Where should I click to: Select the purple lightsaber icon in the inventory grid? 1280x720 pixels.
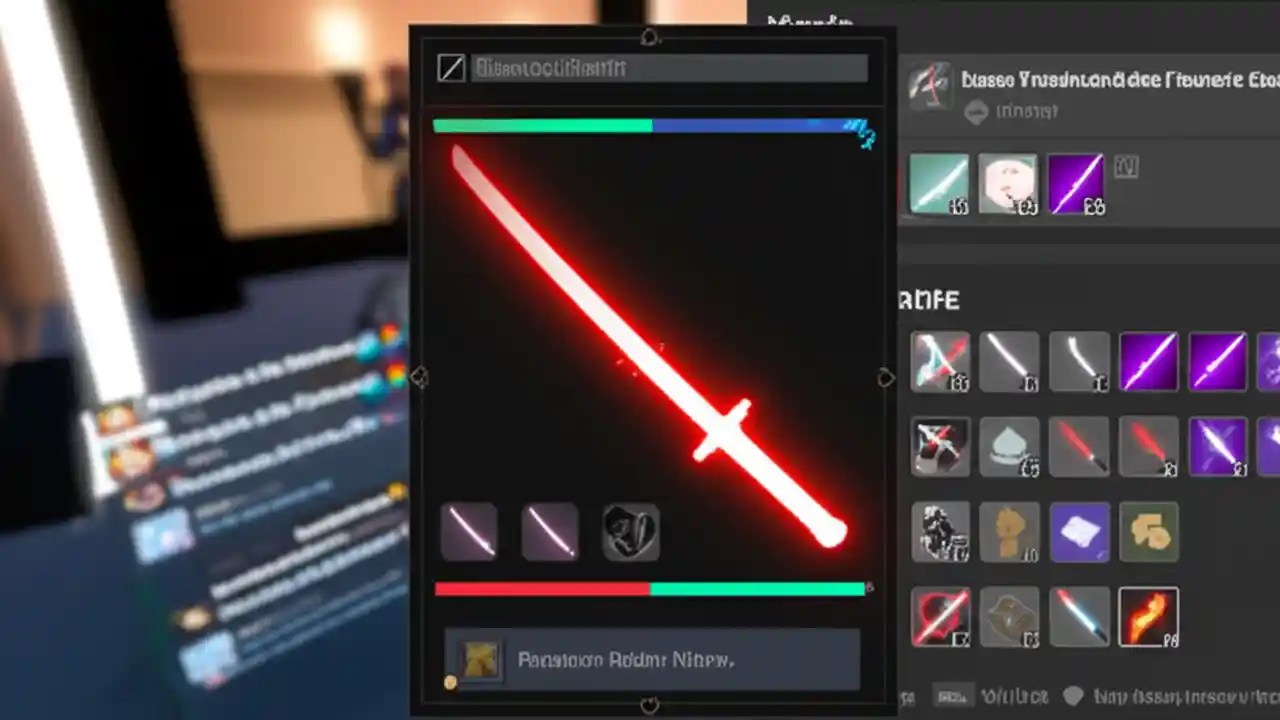pos(1149,361)
